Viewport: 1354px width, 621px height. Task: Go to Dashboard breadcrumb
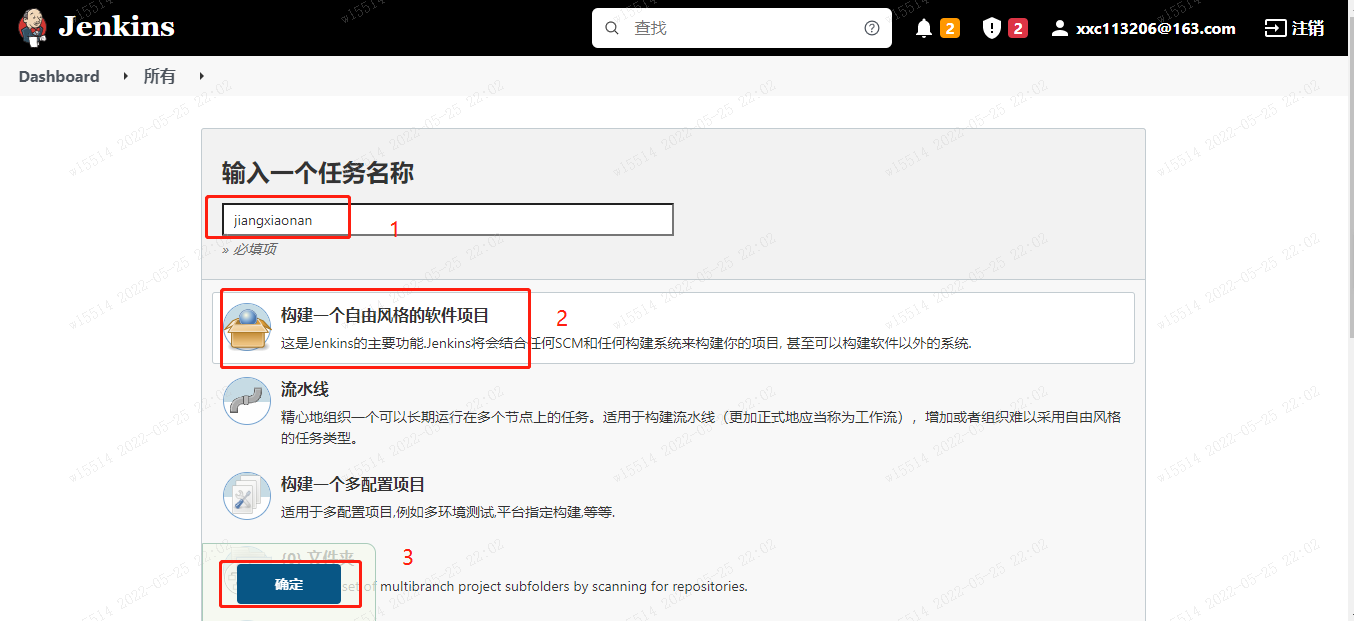[x=59, y=76]
